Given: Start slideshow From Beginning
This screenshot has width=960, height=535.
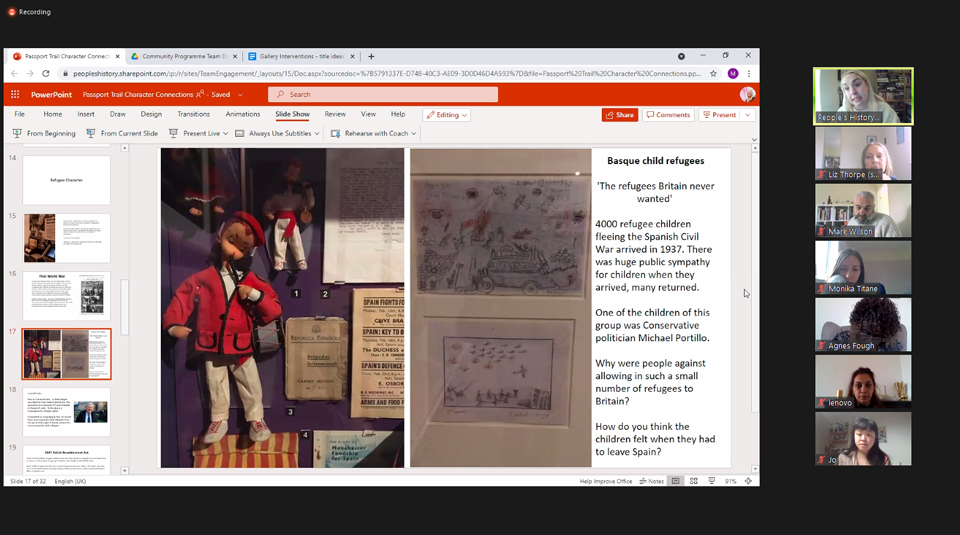Looking at the screenshot, I should [44, 133].
